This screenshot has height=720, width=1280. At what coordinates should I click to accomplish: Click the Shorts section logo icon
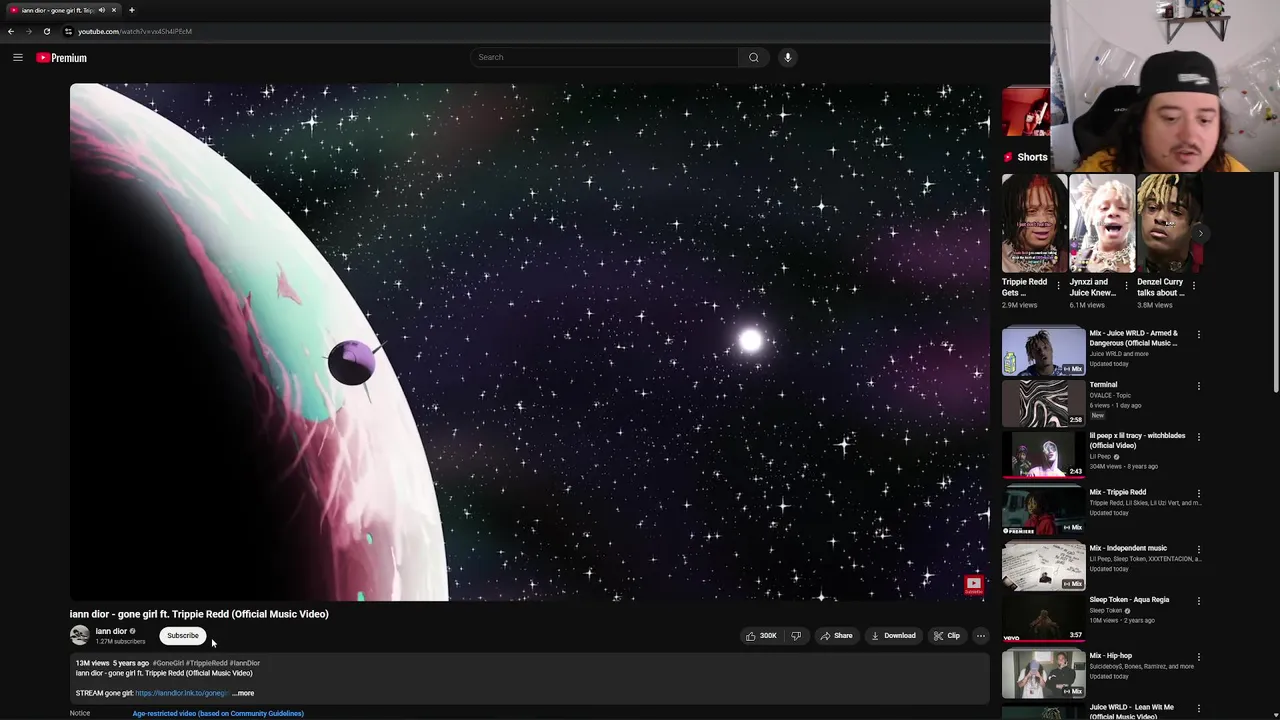point(1008,157)
